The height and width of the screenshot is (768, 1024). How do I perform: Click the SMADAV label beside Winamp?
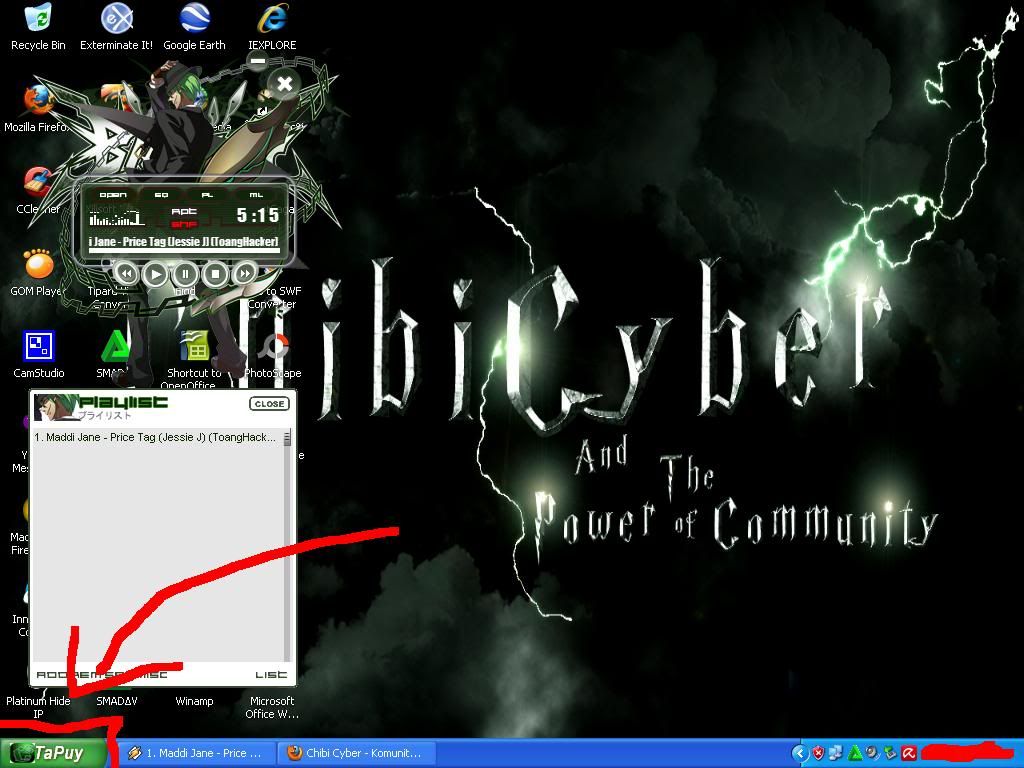coord(116,701)
